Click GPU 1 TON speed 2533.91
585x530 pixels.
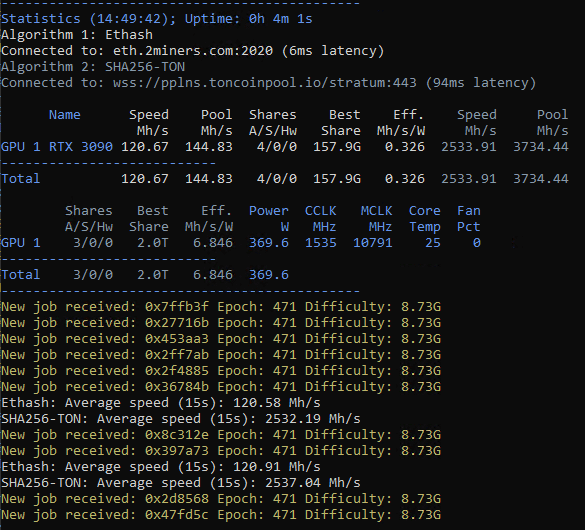tap(469, 147)
